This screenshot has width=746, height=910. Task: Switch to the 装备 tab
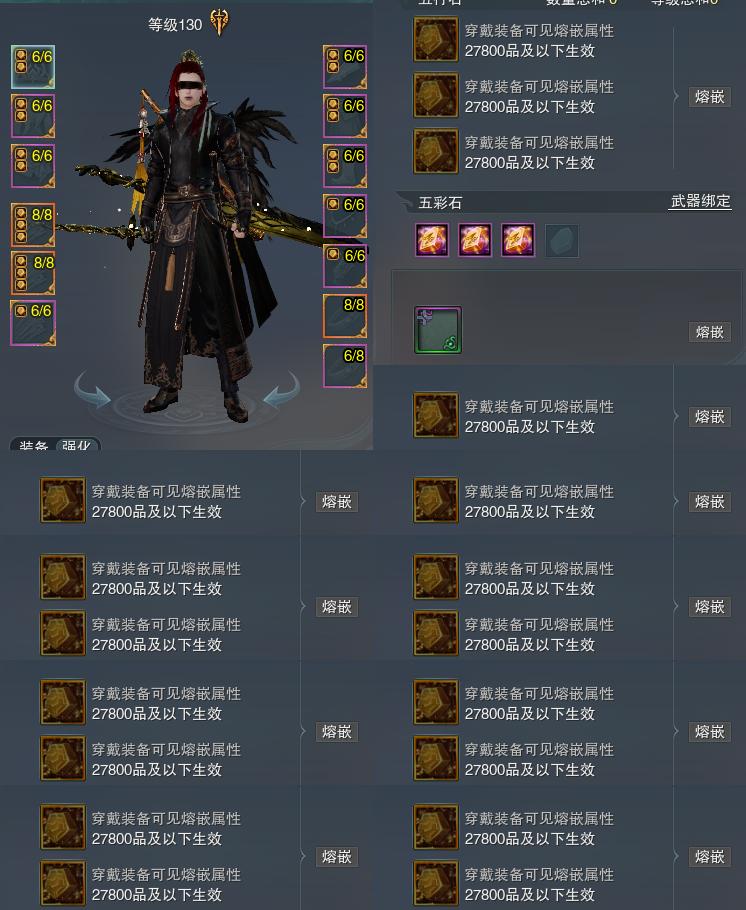[33, 445]
